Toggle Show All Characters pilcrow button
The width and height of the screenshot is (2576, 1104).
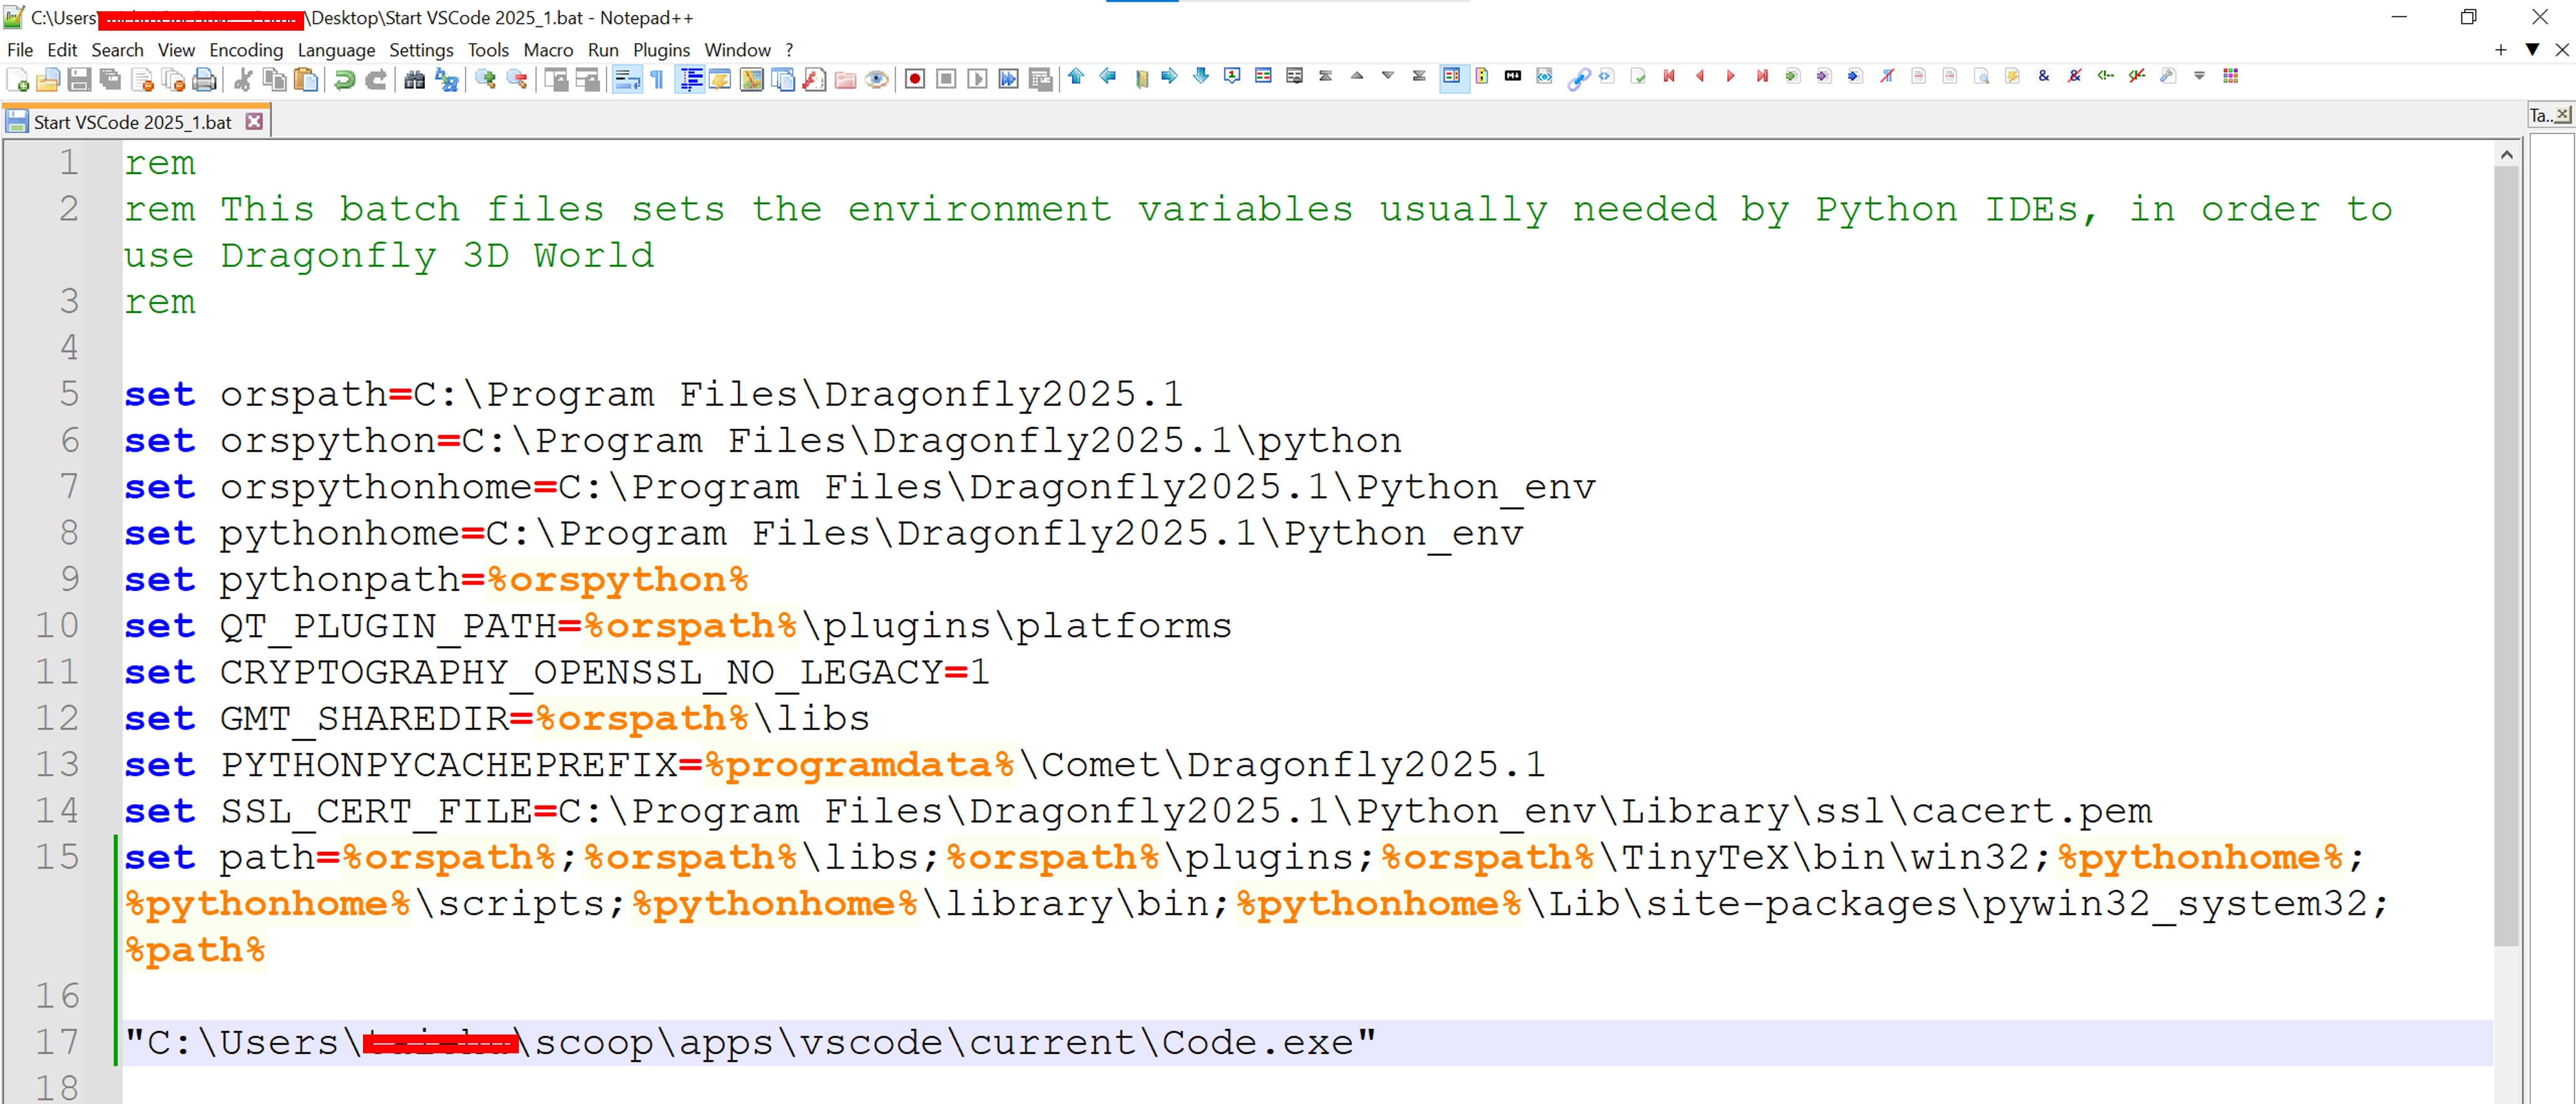tap(657, 79)
